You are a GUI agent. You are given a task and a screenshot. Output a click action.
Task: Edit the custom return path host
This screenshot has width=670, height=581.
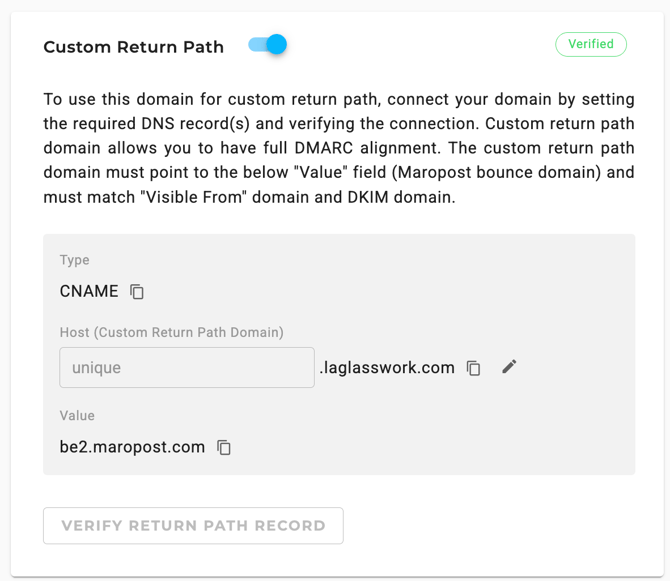coord(509,367)
